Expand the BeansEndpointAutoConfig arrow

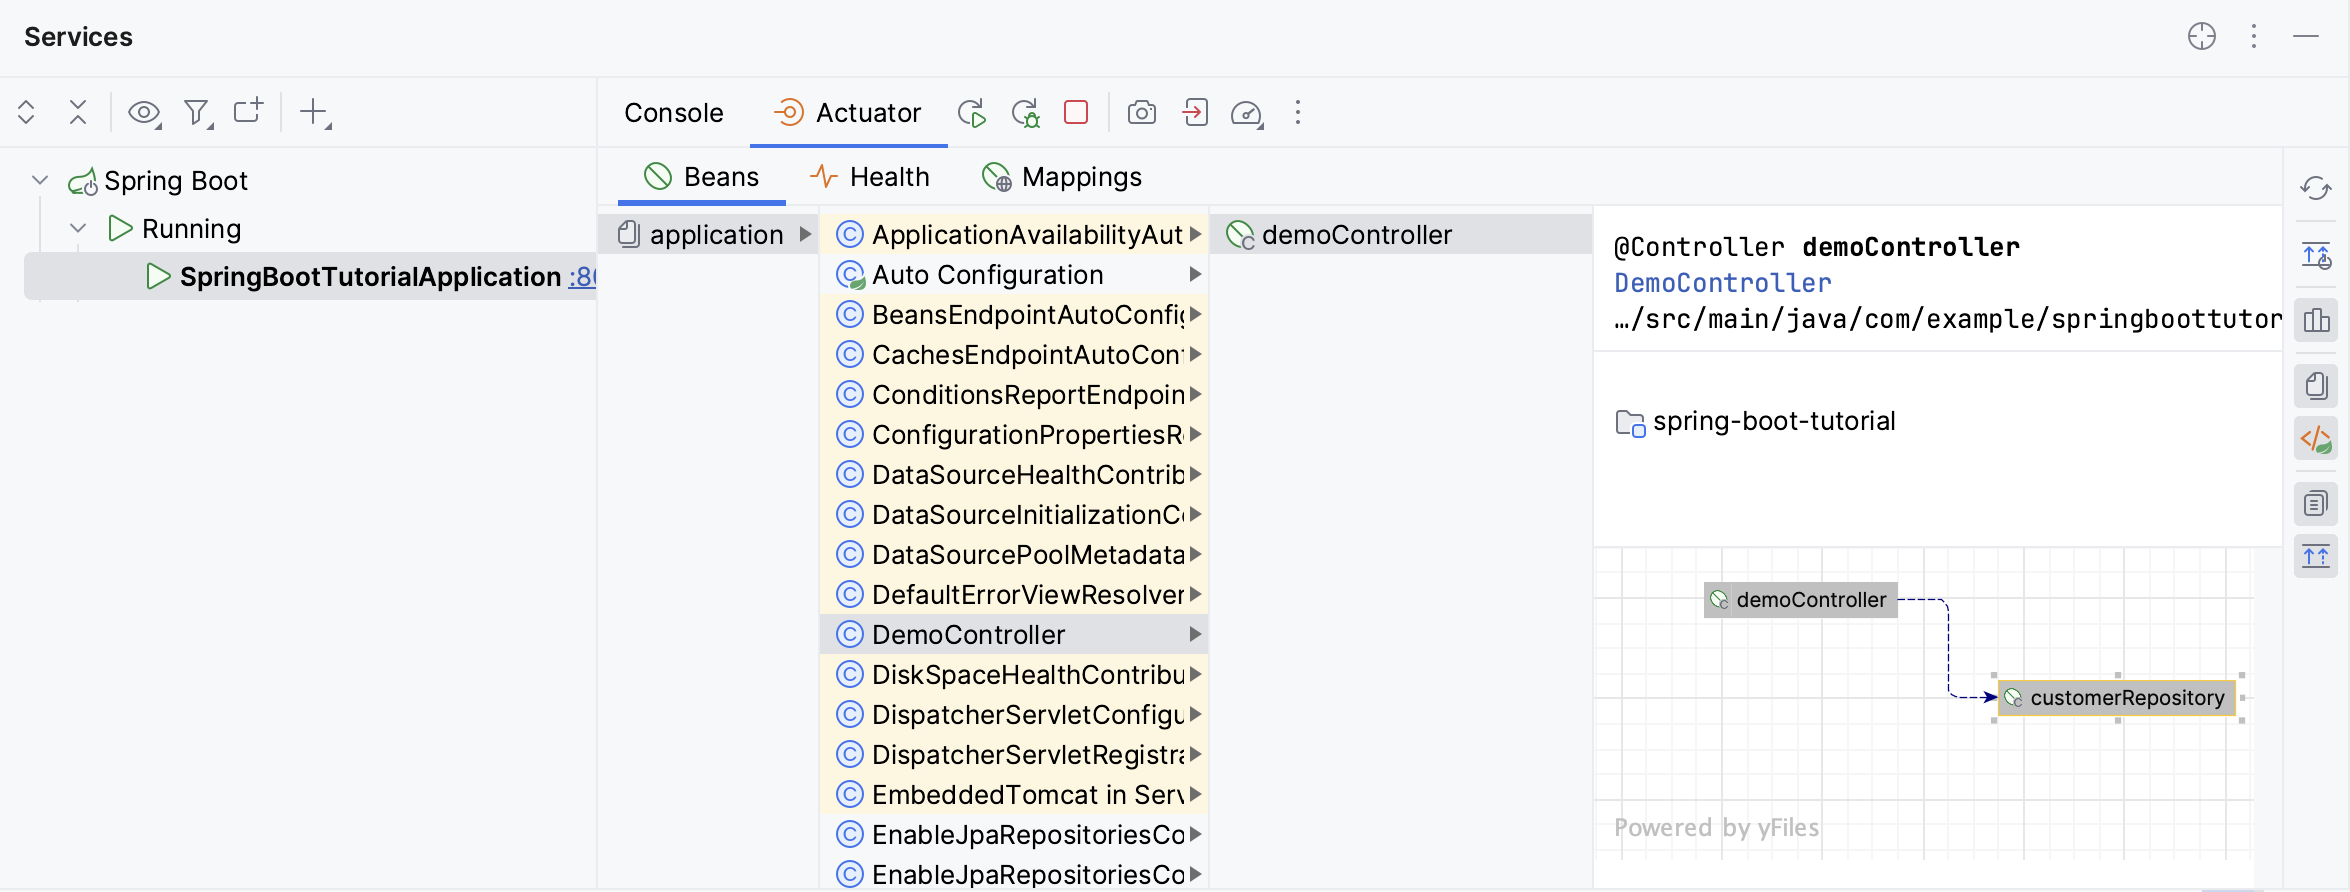point(1195,314)
